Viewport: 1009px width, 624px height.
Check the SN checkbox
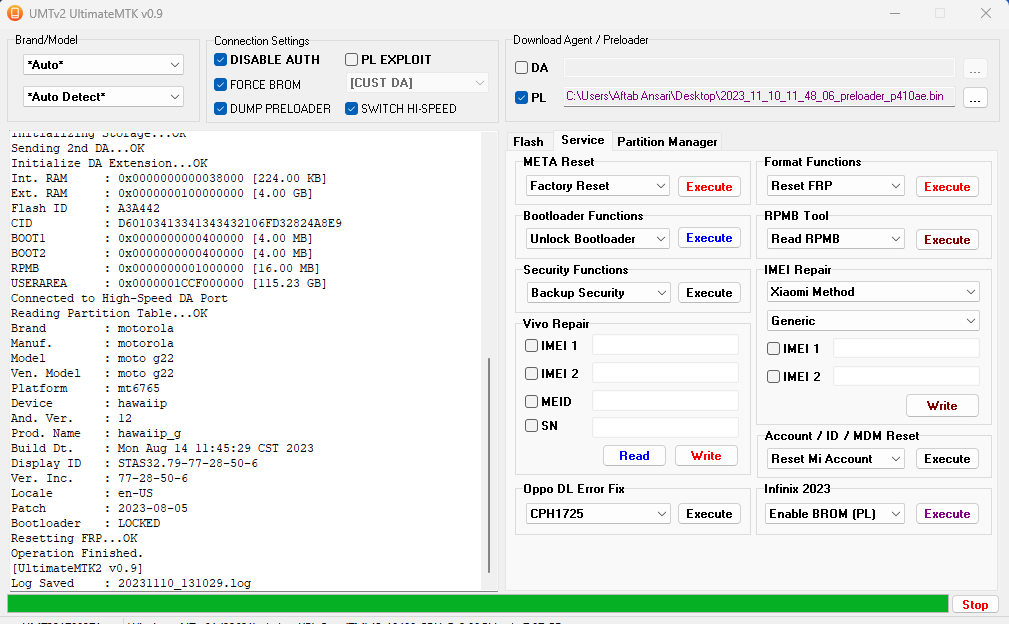(532, 425)
